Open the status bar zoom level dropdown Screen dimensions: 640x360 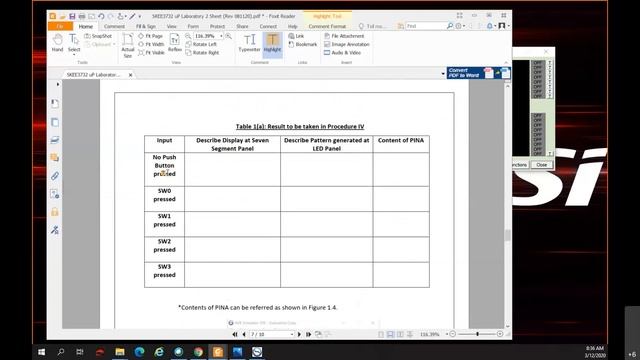pos(447,334)
